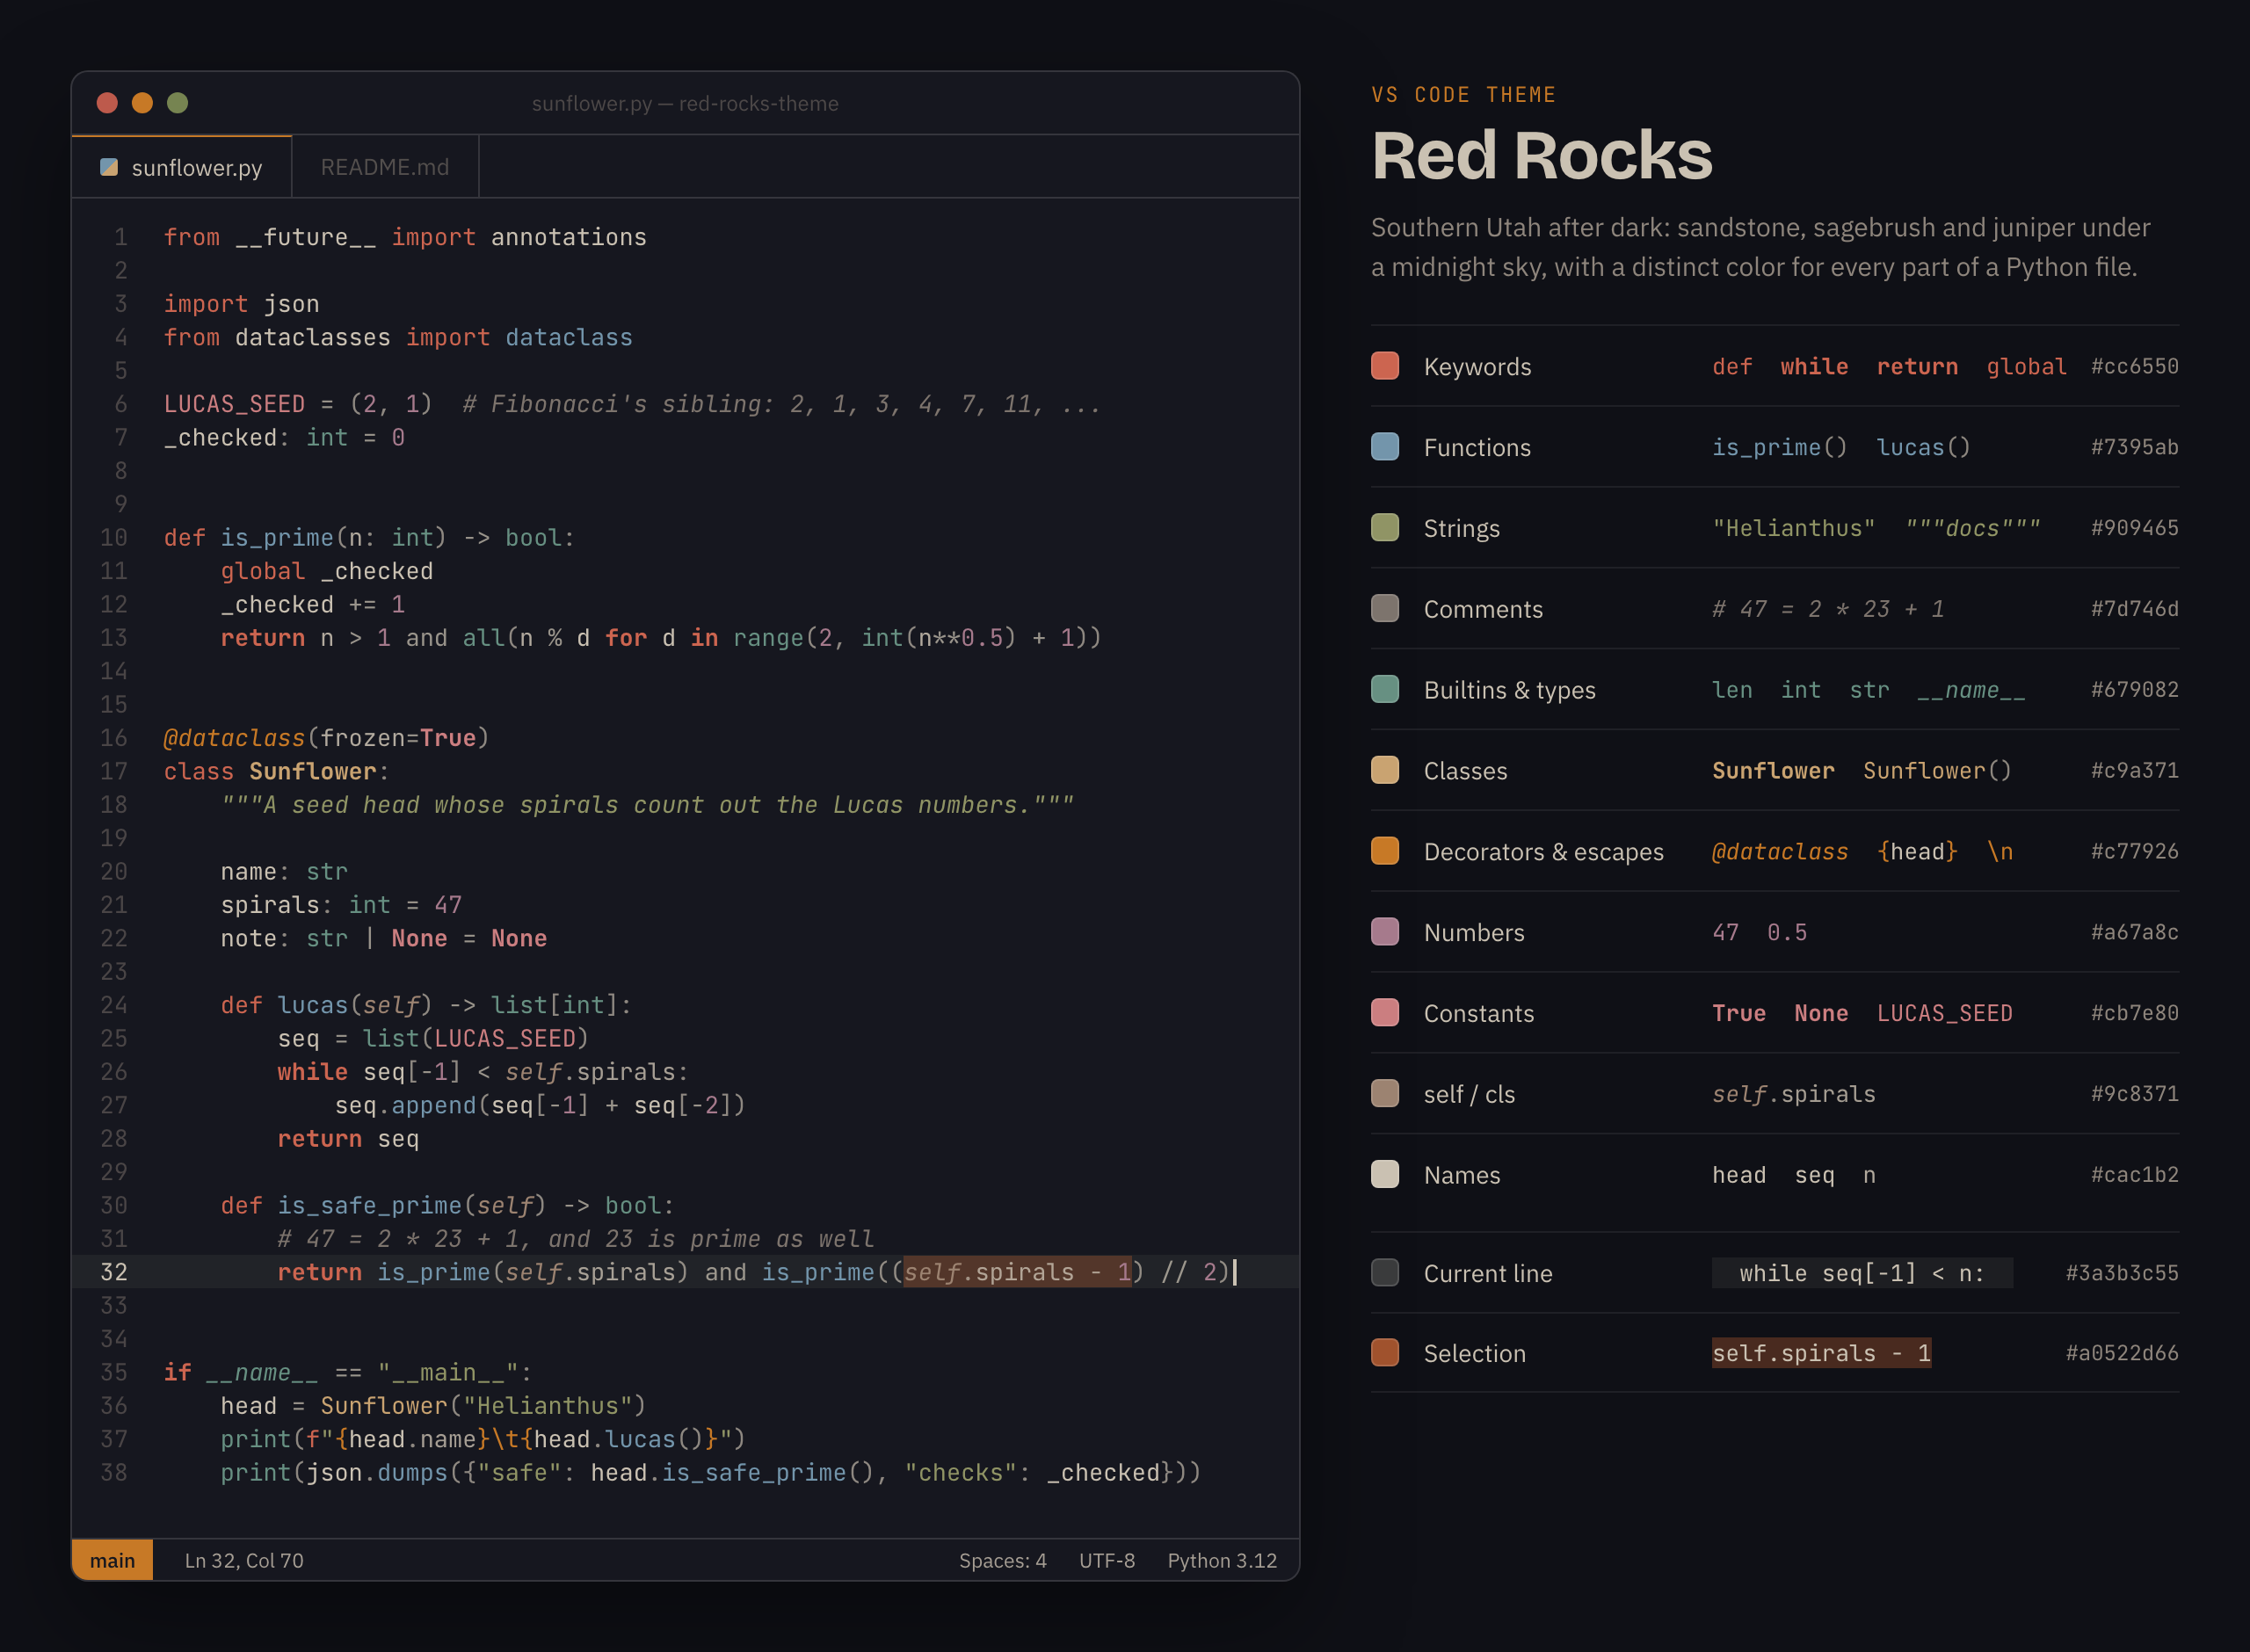The height and width of the screenshot is (1652, 2250).
Task: Click the VS CODE THEME label
Action: coord(1464,95)
